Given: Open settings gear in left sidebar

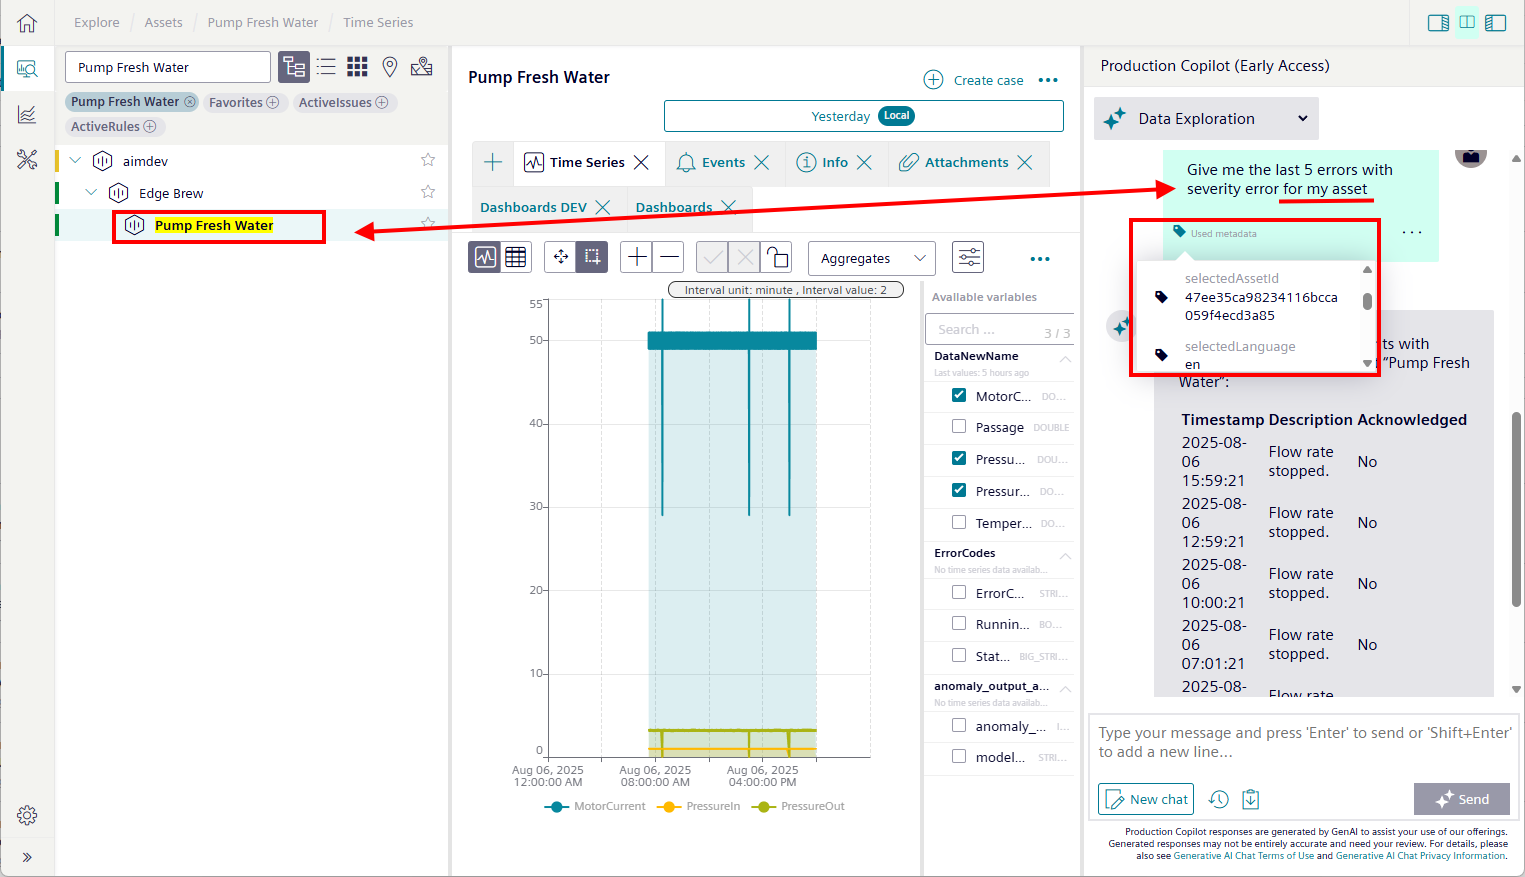Looking at the screenshot, I should (27, 815).
